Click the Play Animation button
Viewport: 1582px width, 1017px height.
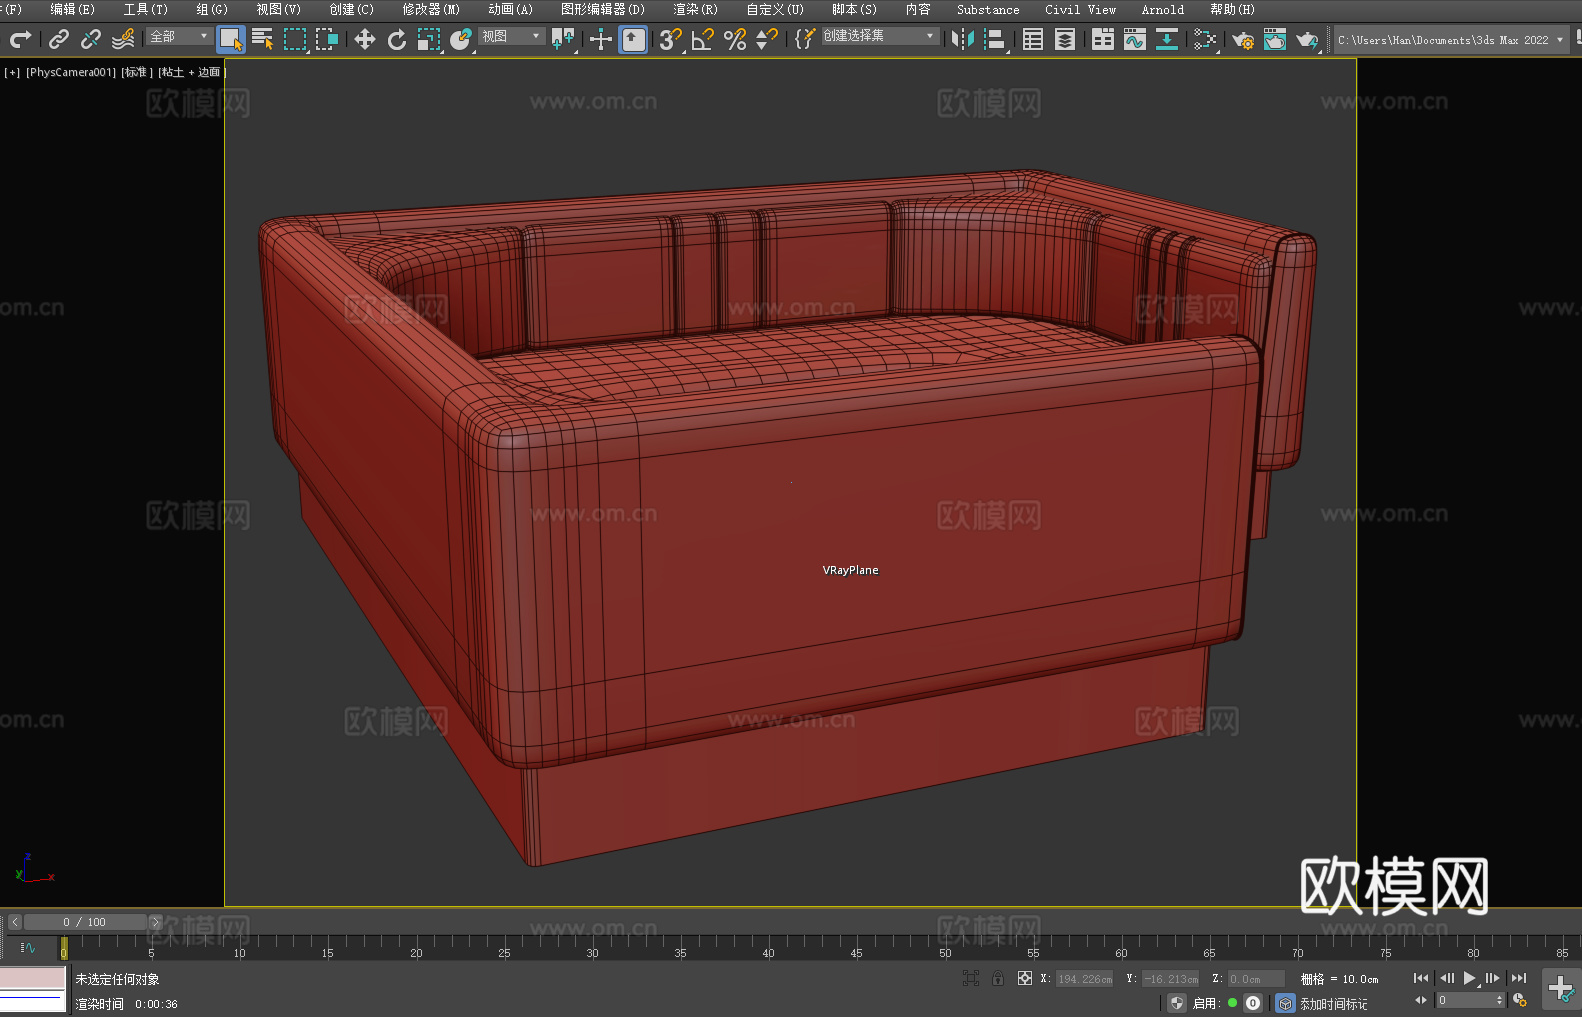click(1470, 978)
